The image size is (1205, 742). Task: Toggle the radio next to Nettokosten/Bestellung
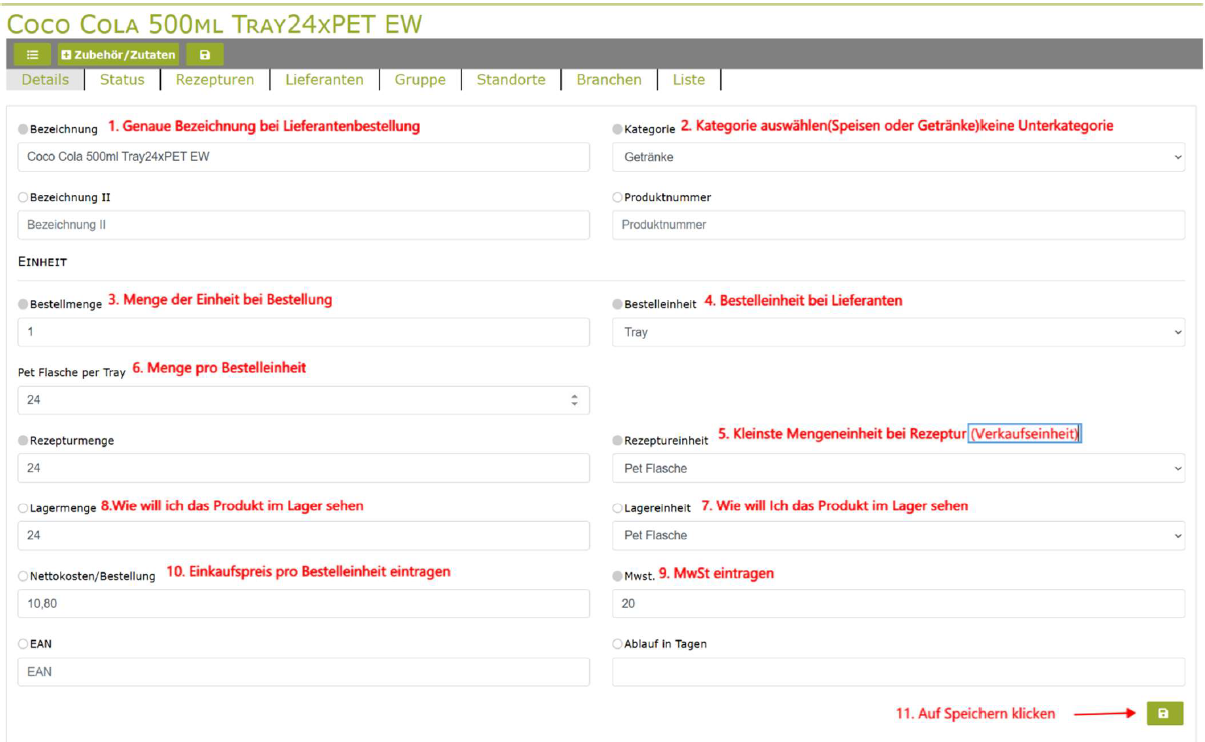coord(23,576)
